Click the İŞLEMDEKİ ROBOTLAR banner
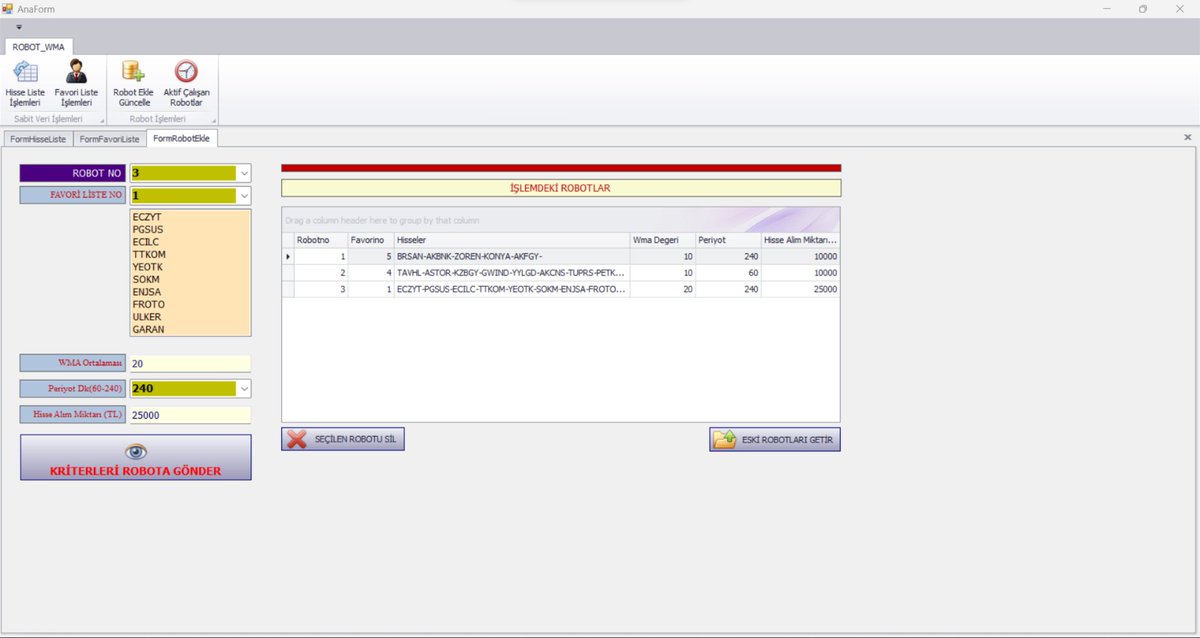1200x638 pixels. pos(561,188)
